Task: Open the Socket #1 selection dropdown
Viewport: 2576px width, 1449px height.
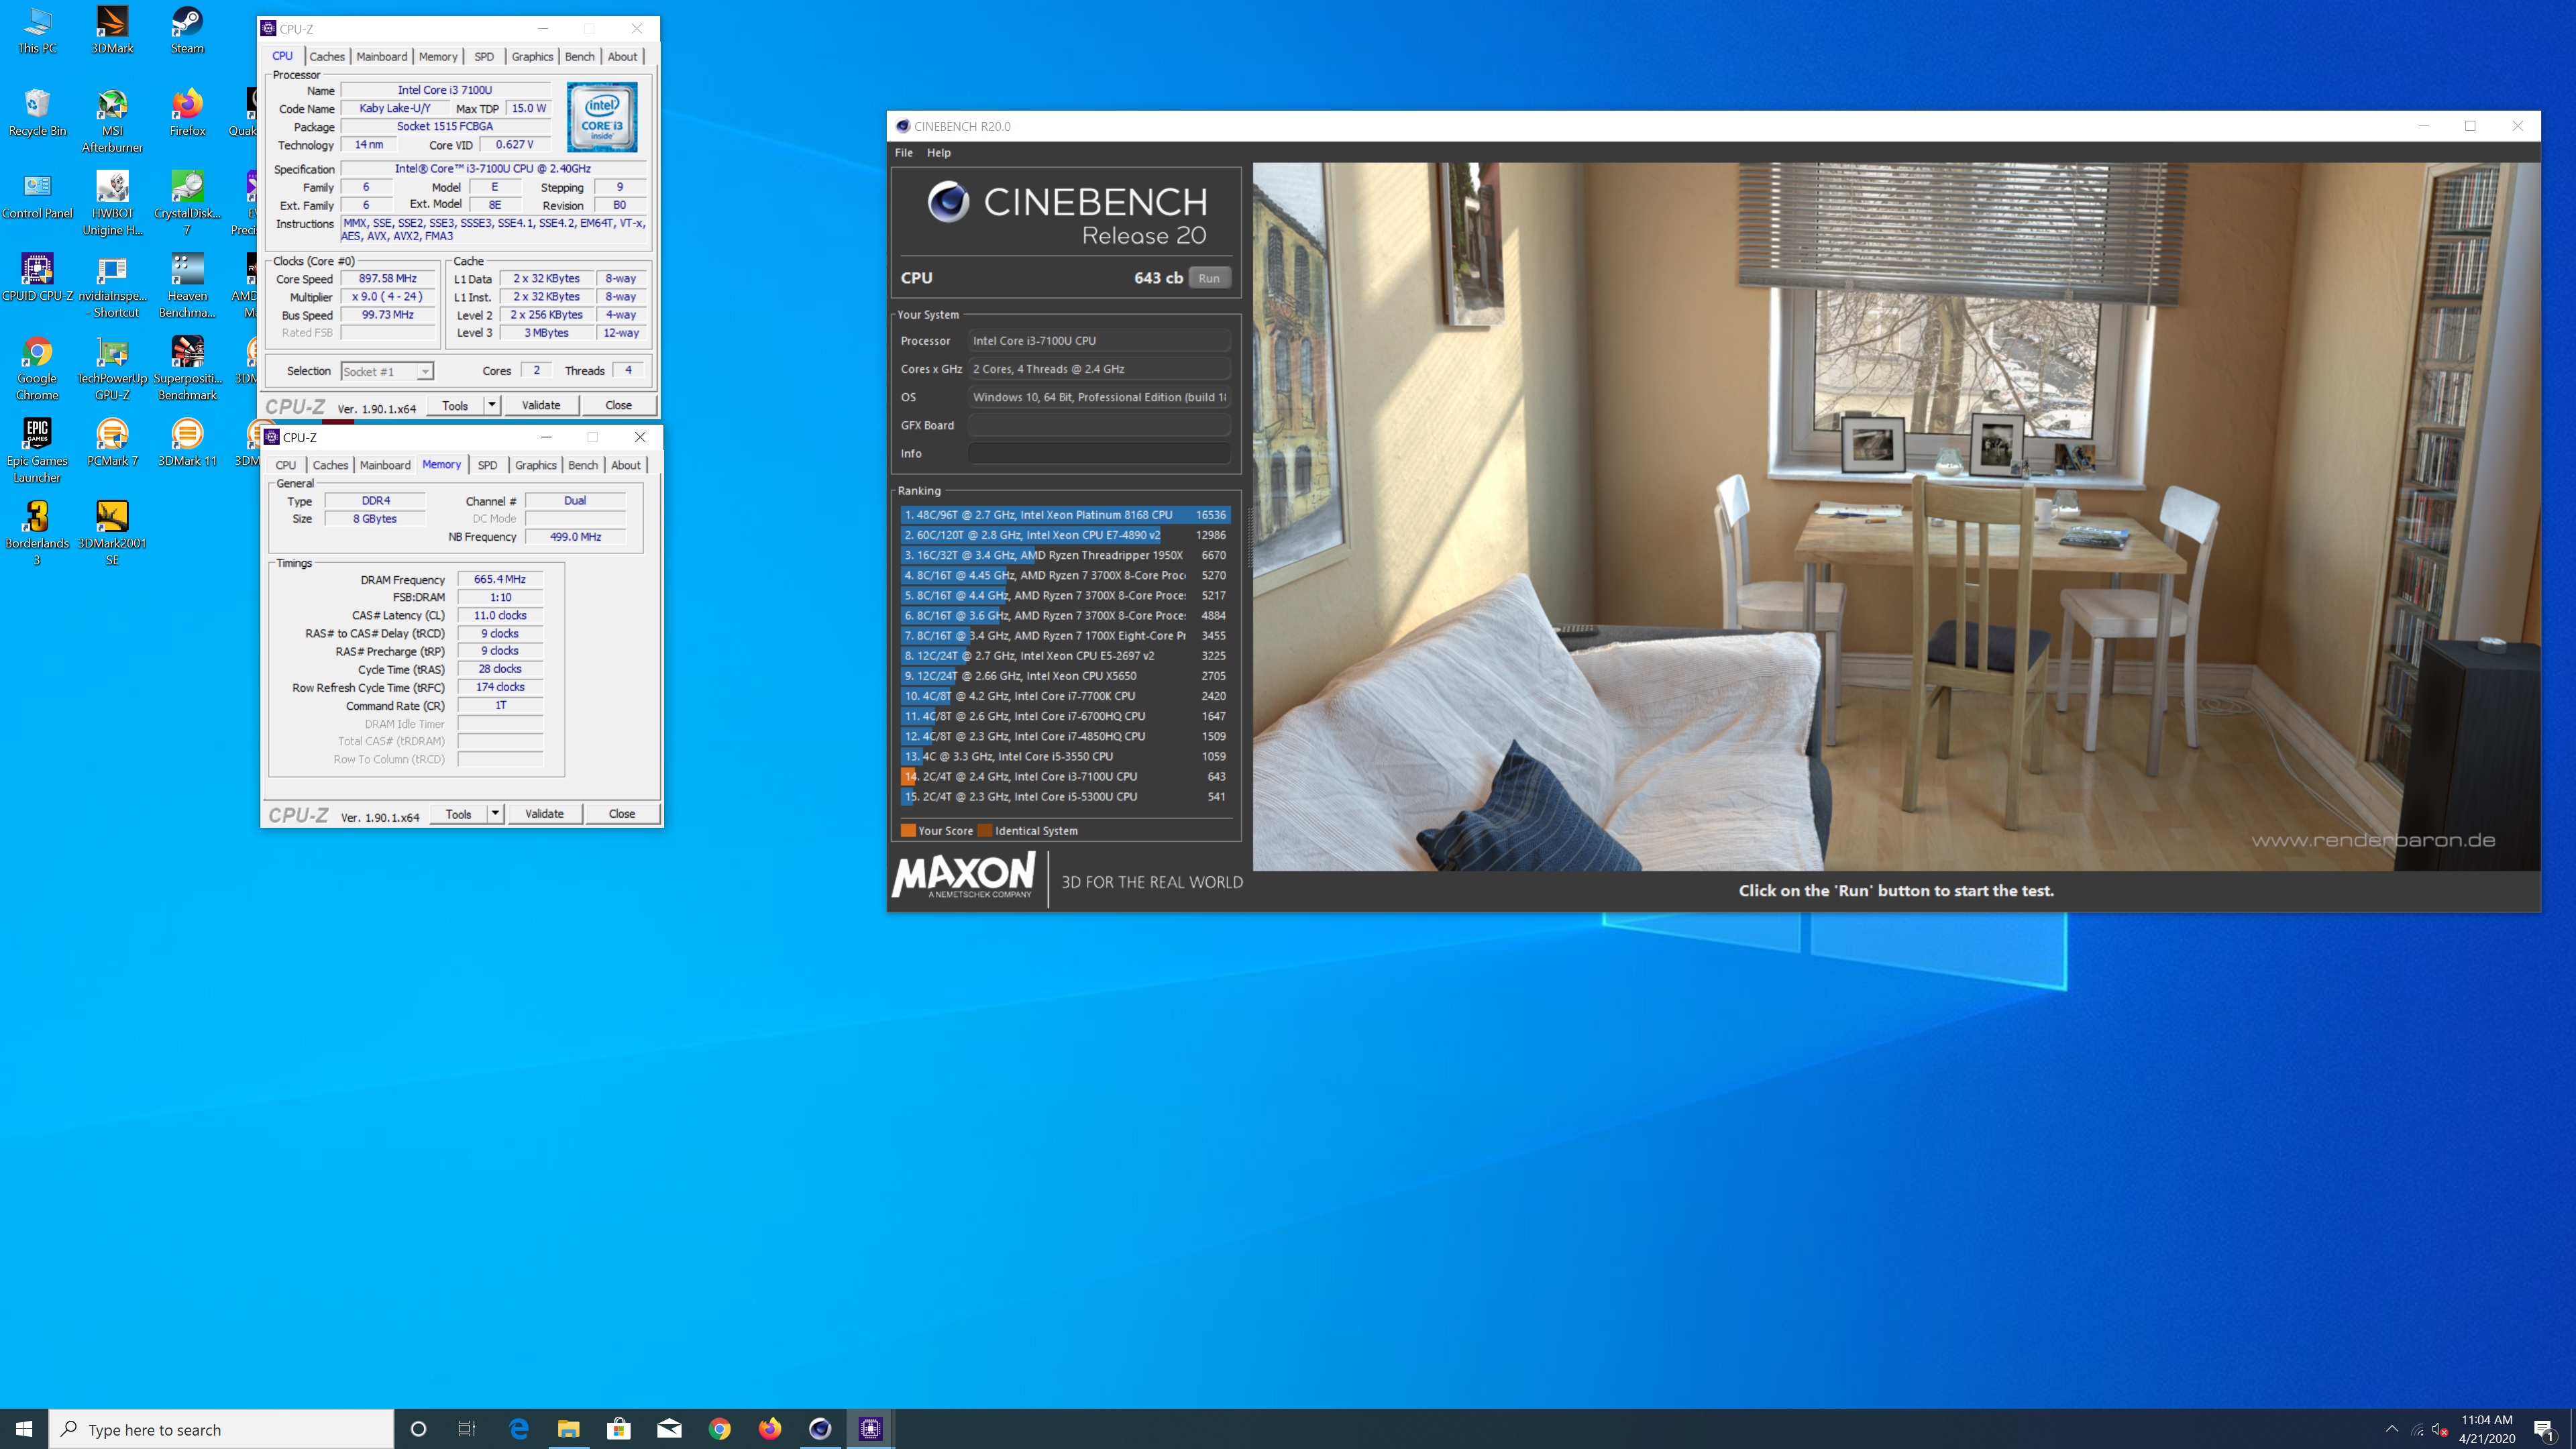Action: coord(387,371)
